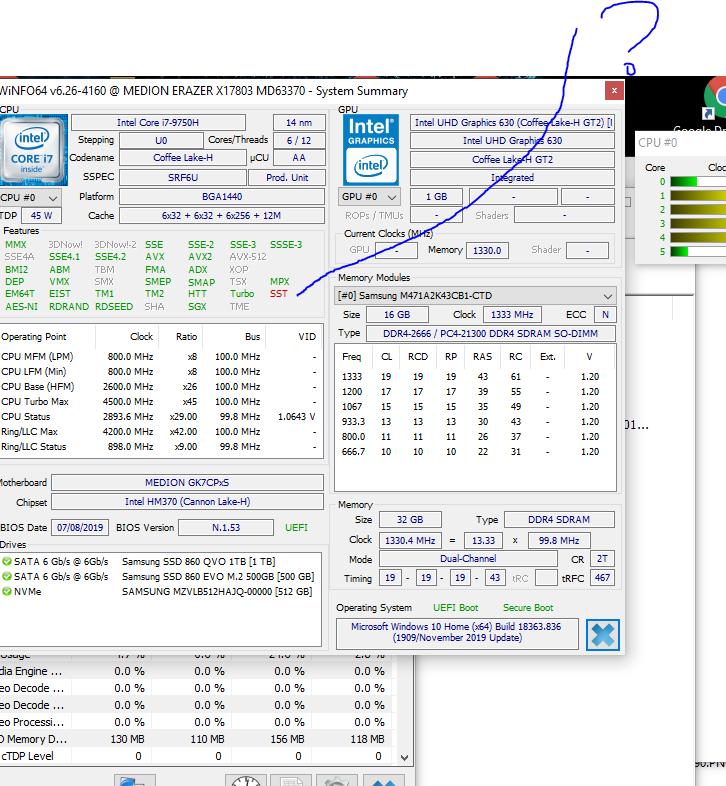
Task: Click green check icon next to NVMe drive
Action: click(7, 591)
